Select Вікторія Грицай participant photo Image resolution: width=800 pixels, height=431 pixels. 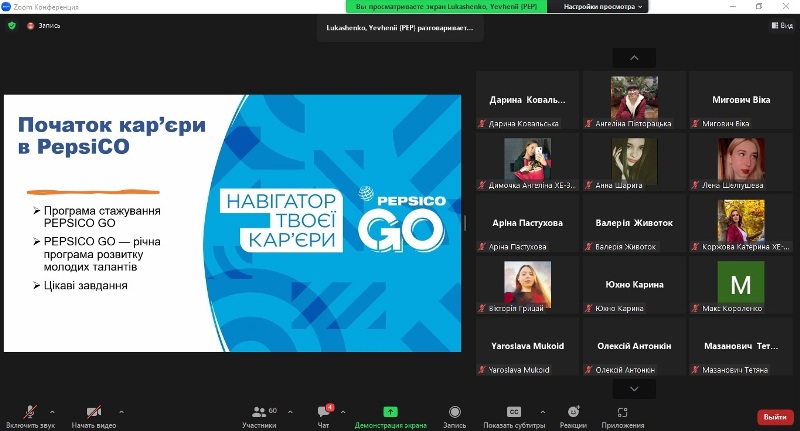point(528,284)
